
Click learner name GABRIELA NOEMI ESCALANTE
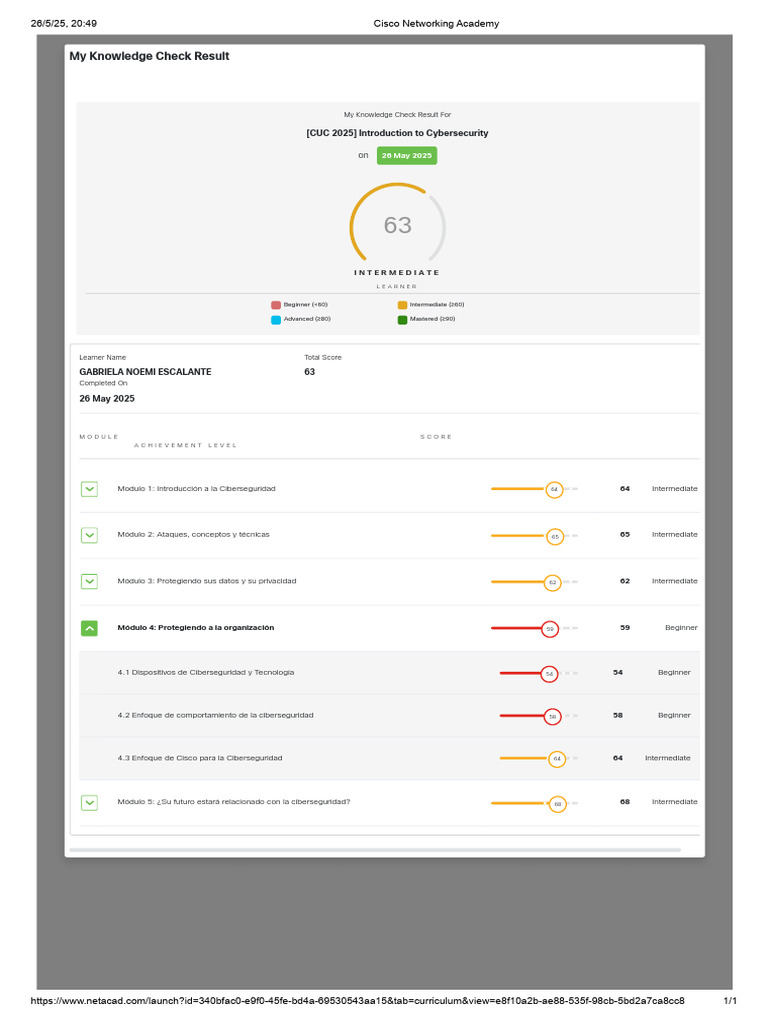pyautogui.click(x=146, y=372)
